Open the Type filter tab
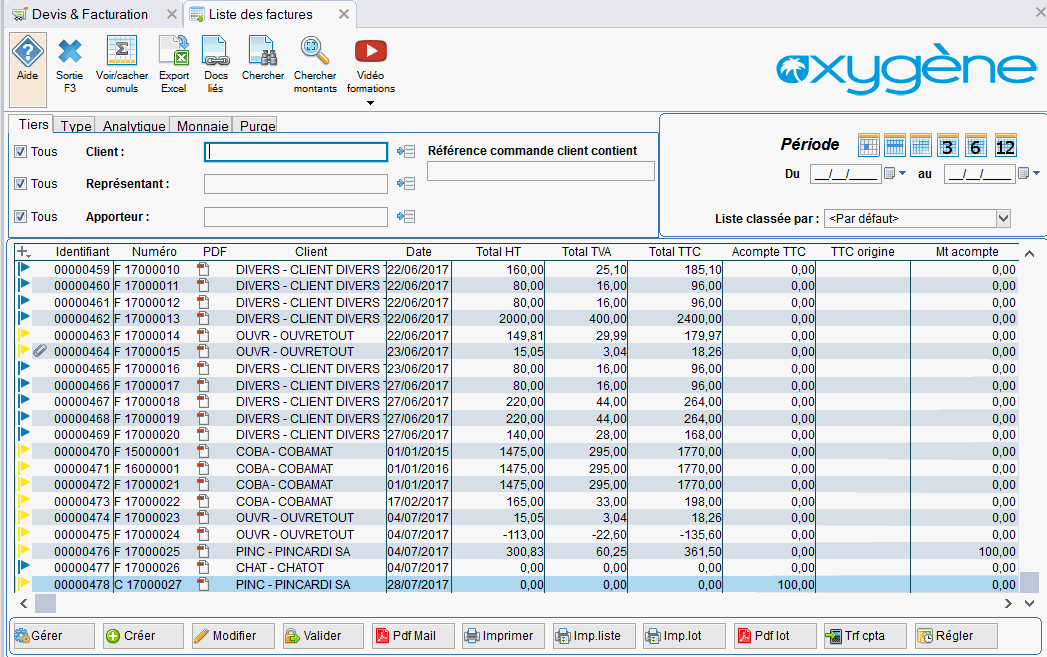 [x=76, y=126]
